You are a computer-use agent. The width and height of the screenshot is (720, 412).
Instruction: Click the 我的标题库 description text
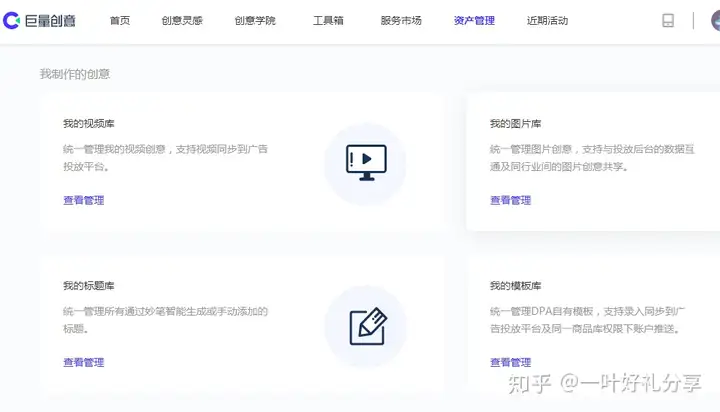[x=165, y=320]
